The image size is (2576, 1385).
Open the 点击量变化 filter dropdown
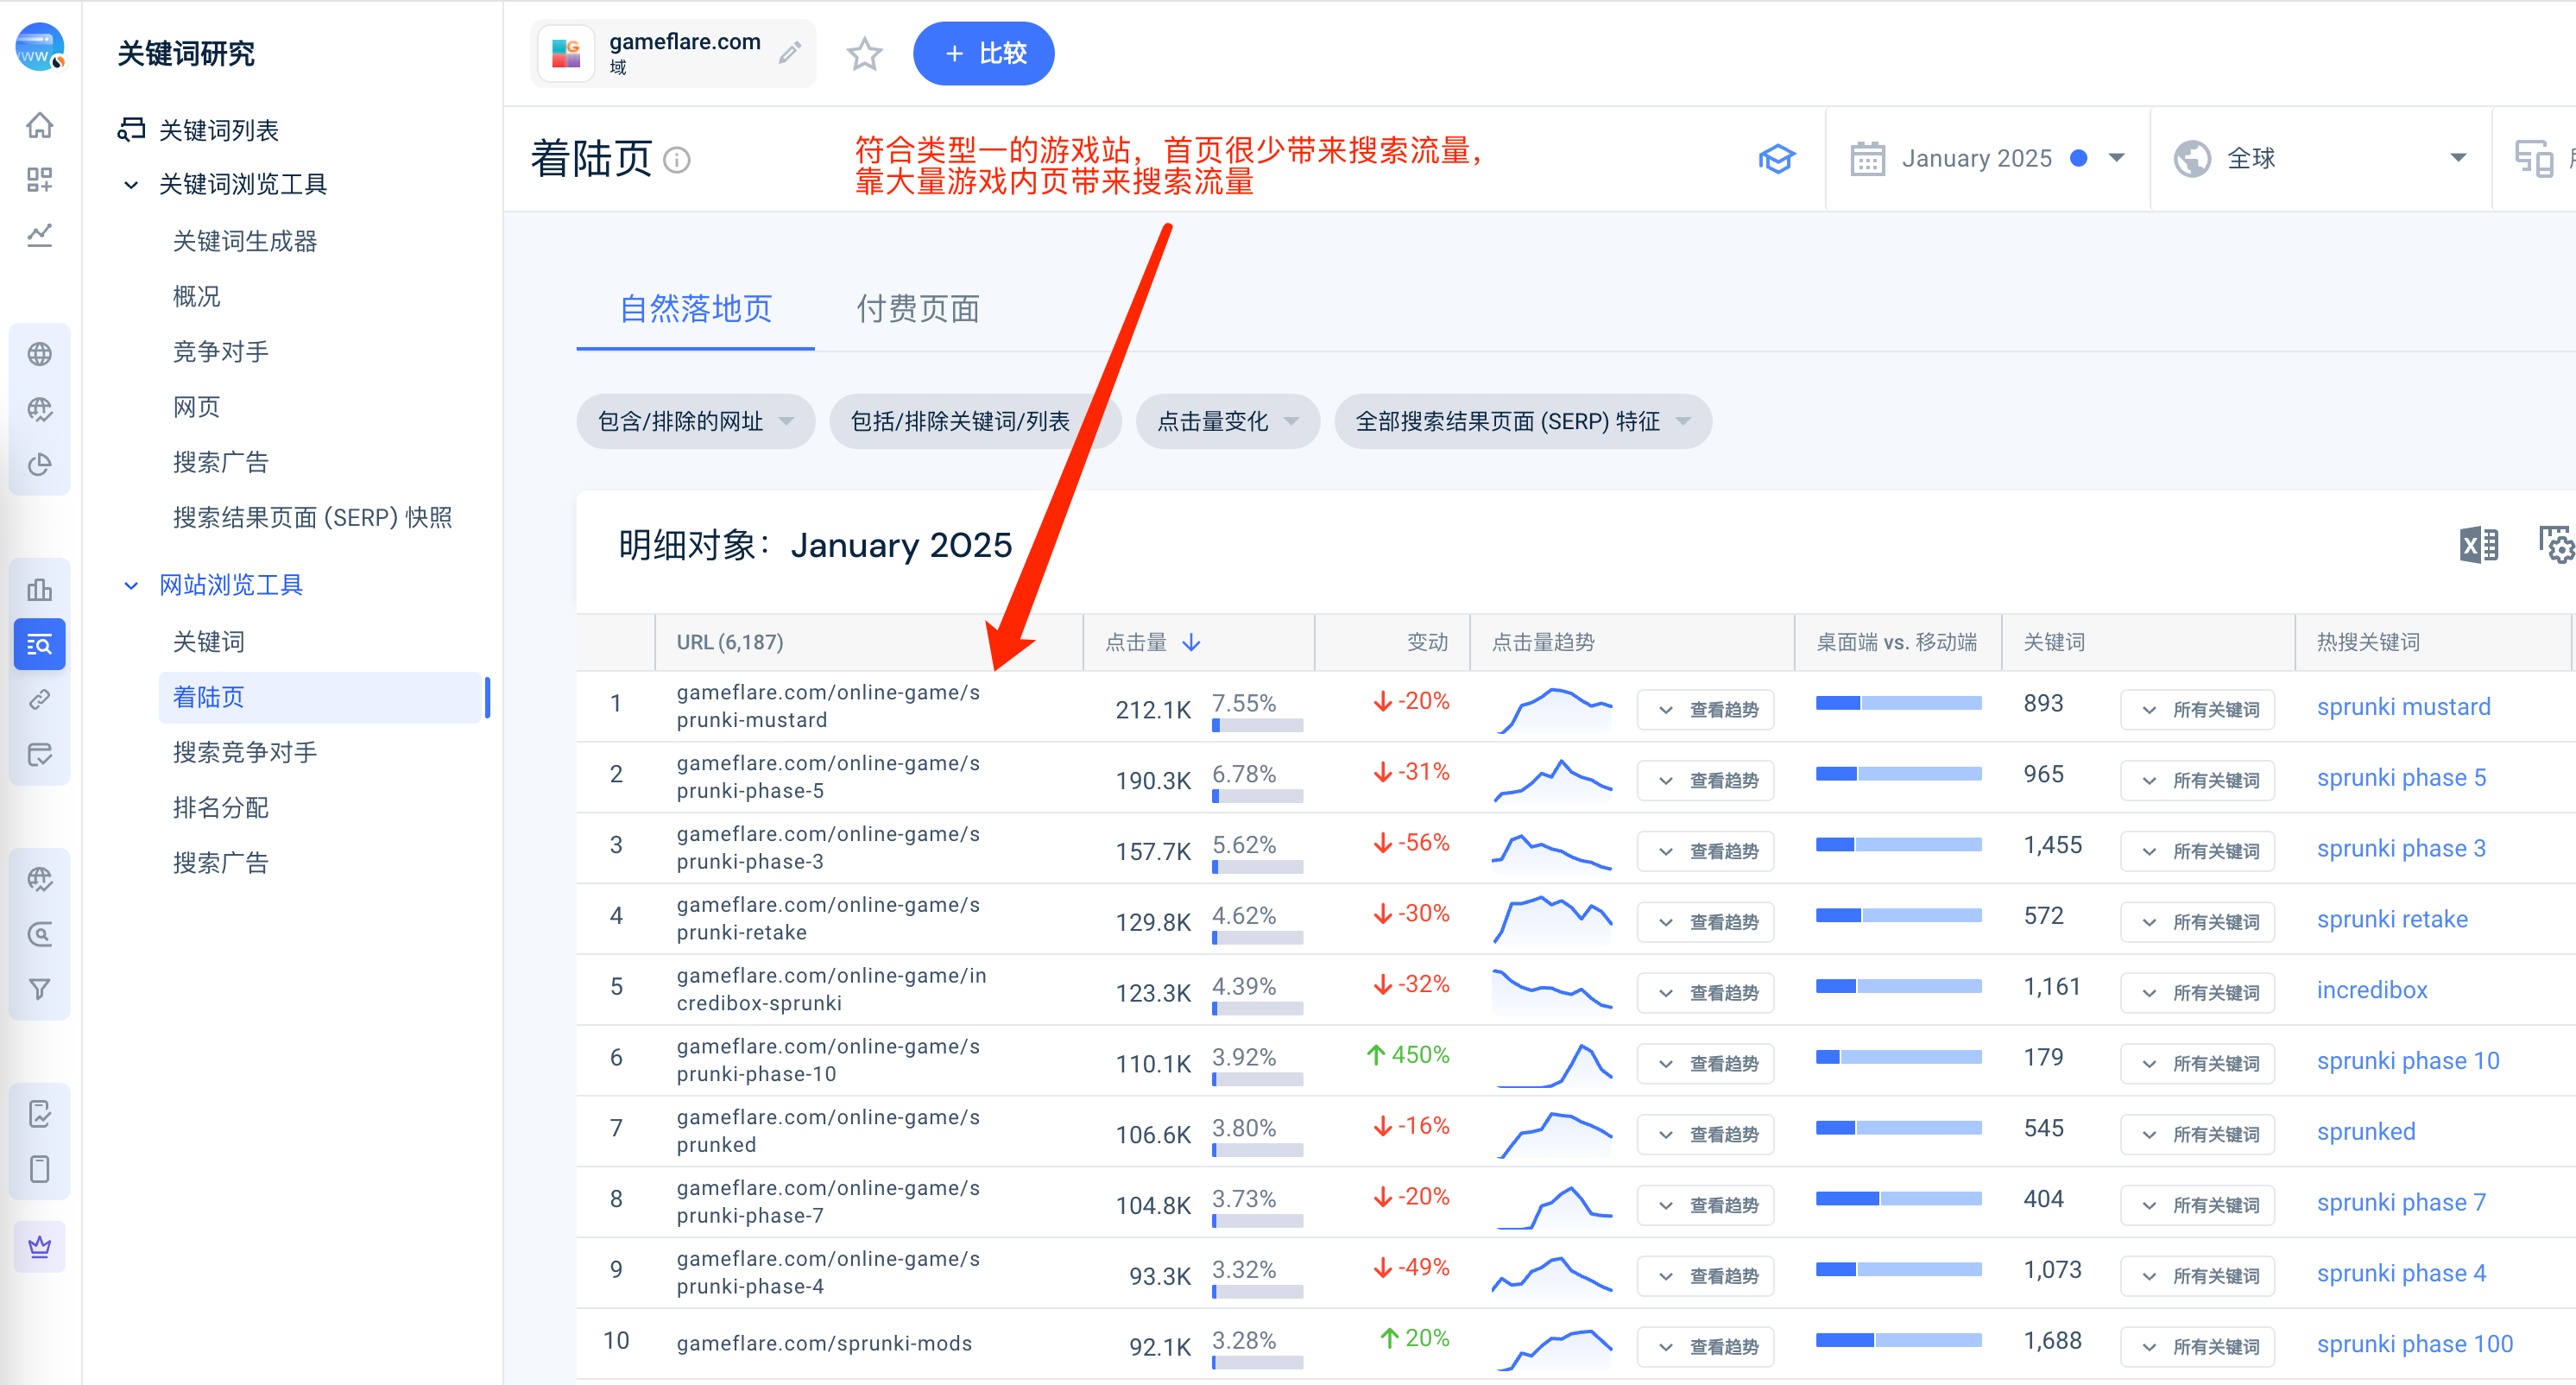tap(1227, 422)
